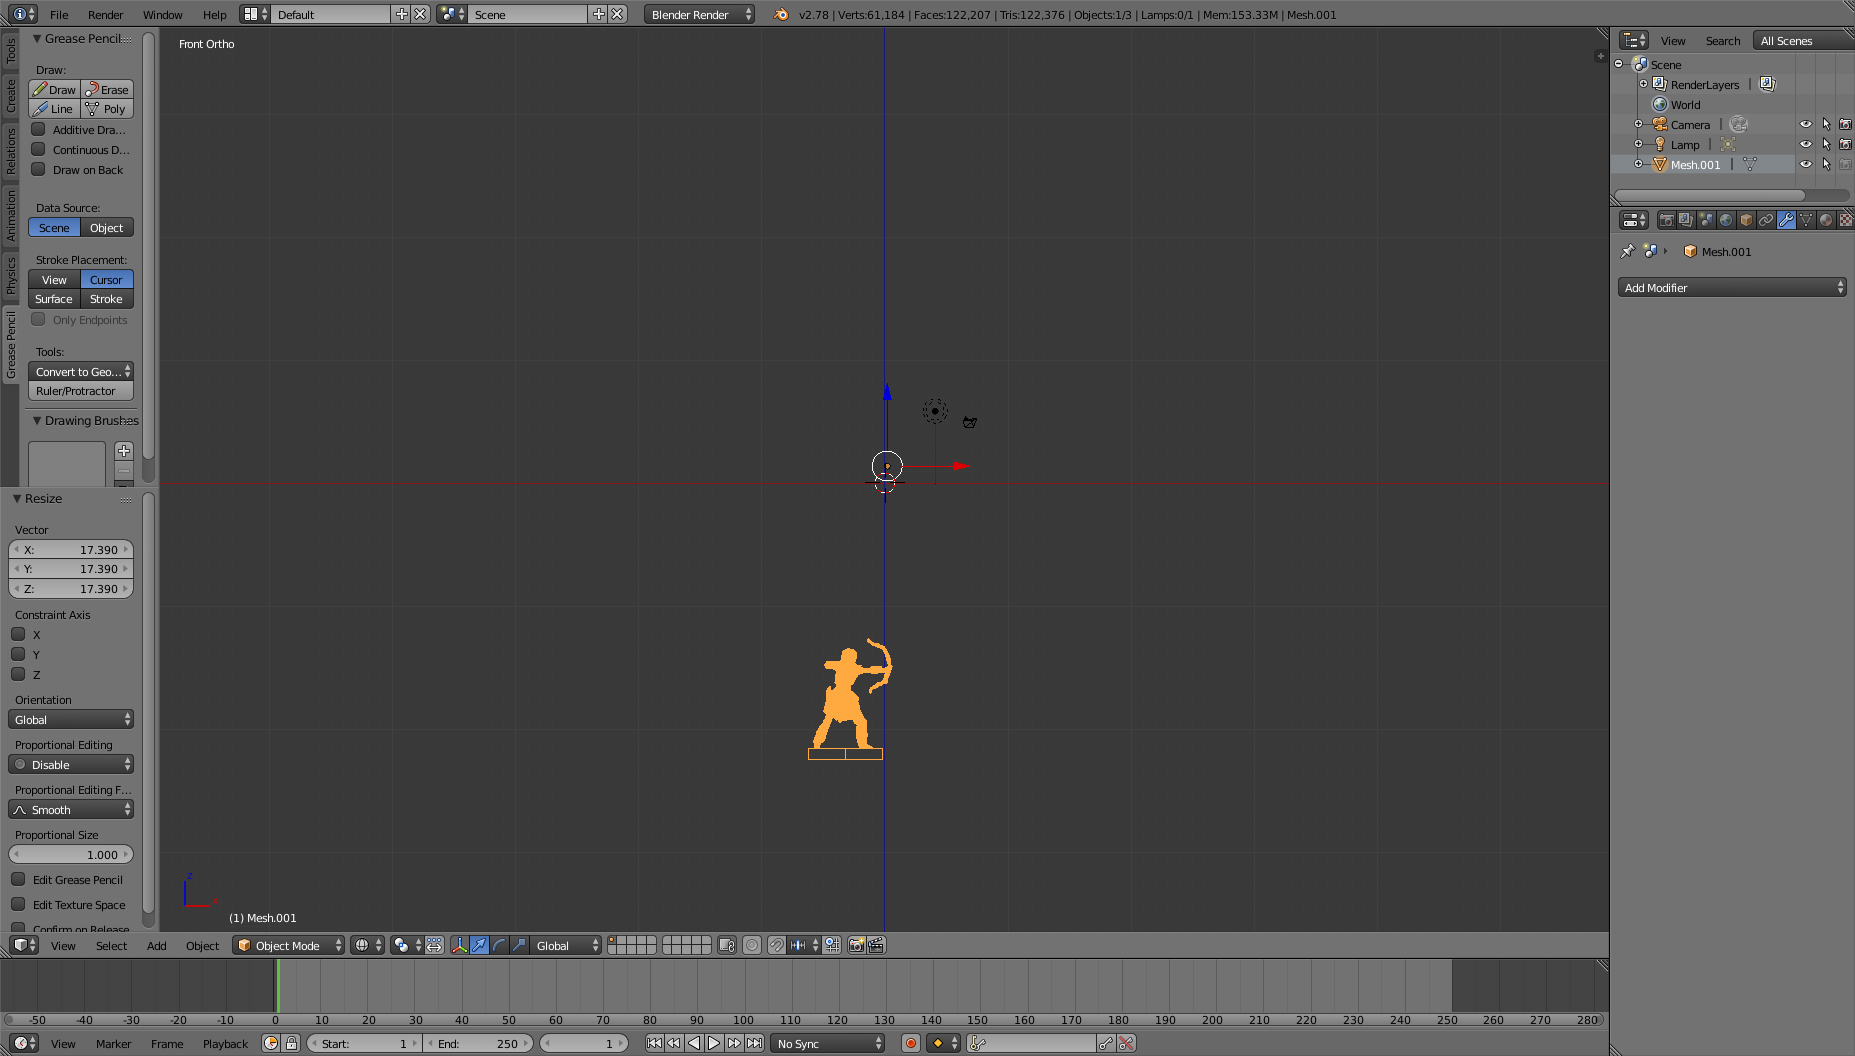This screenshot has width=1855, height=1056.
Task: Toggle manipulate center points icon in 3D header
Action: pos(434,945)
